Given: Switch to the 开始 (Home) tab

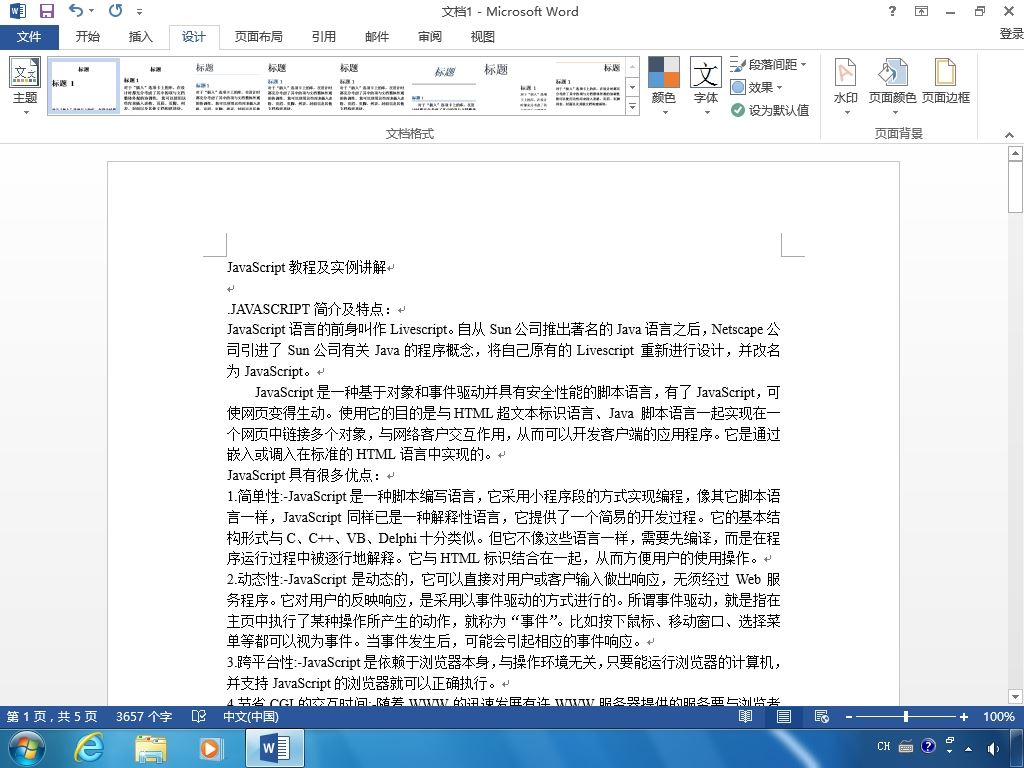Looking at the screenshot, I should click(88, 37).
